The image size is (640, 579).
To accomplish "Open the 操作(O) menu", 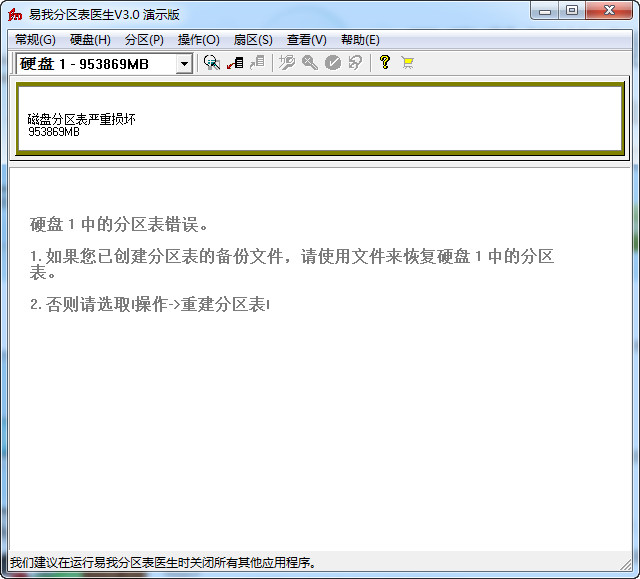I will point(199,40).
